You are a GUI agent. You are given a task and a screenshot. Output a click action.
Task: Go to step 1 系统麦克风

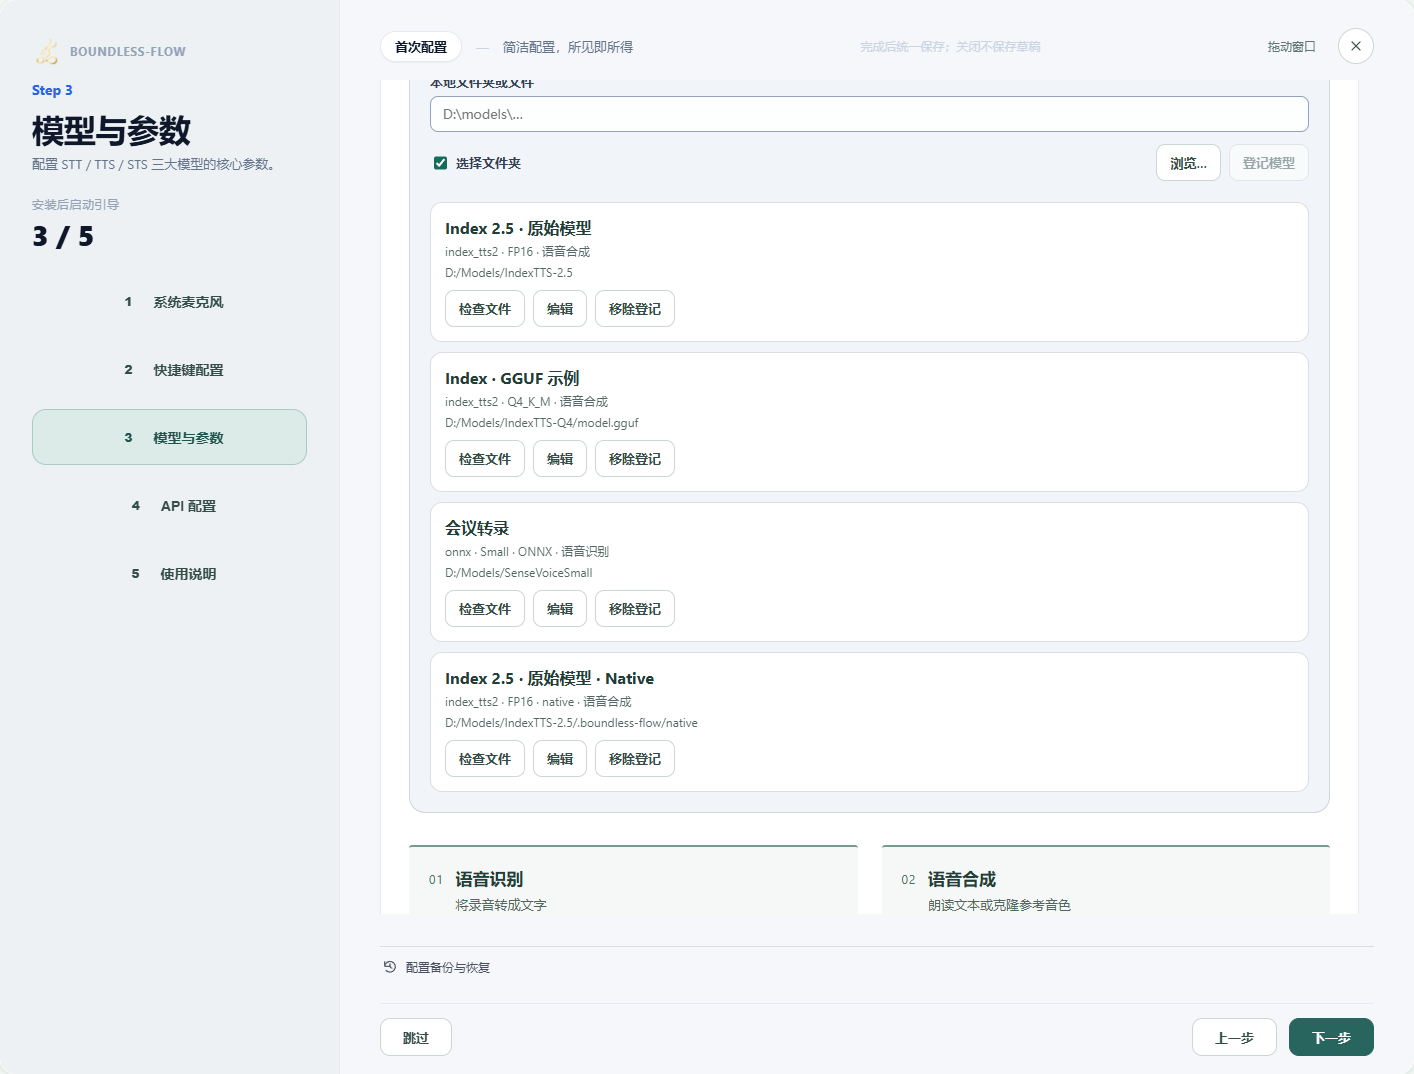coord(170,302)
